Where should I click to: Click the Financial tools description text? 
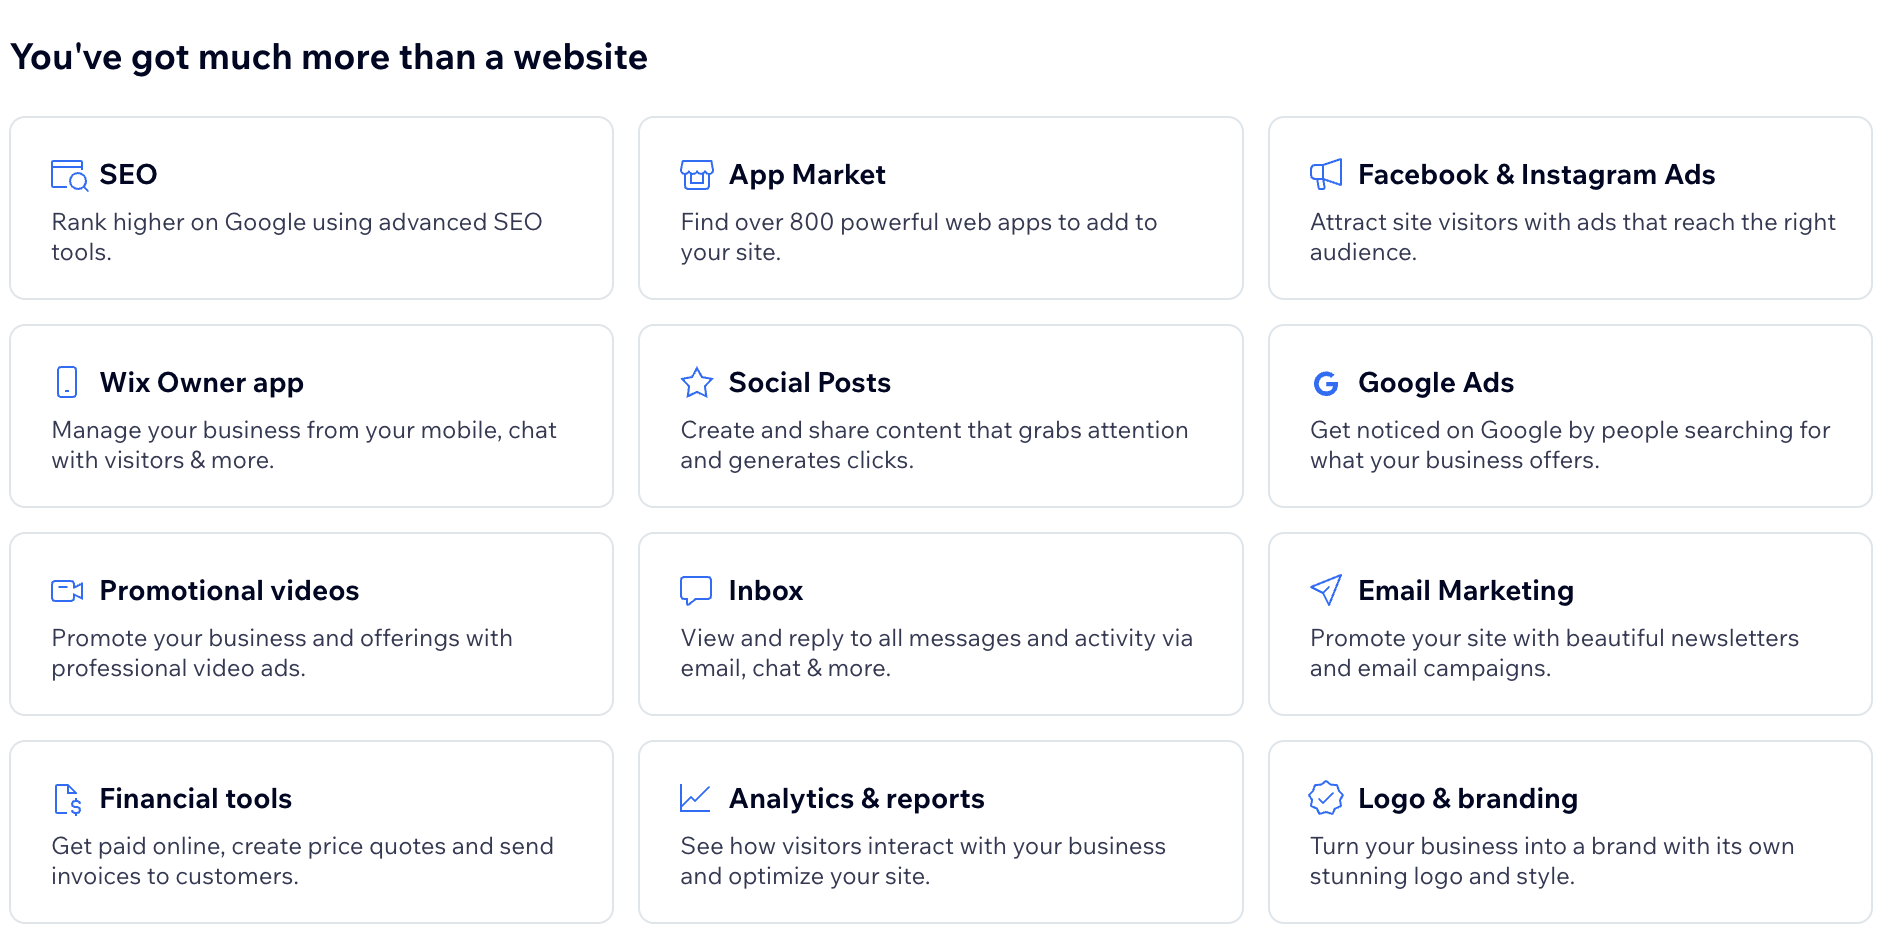[302, 861]
